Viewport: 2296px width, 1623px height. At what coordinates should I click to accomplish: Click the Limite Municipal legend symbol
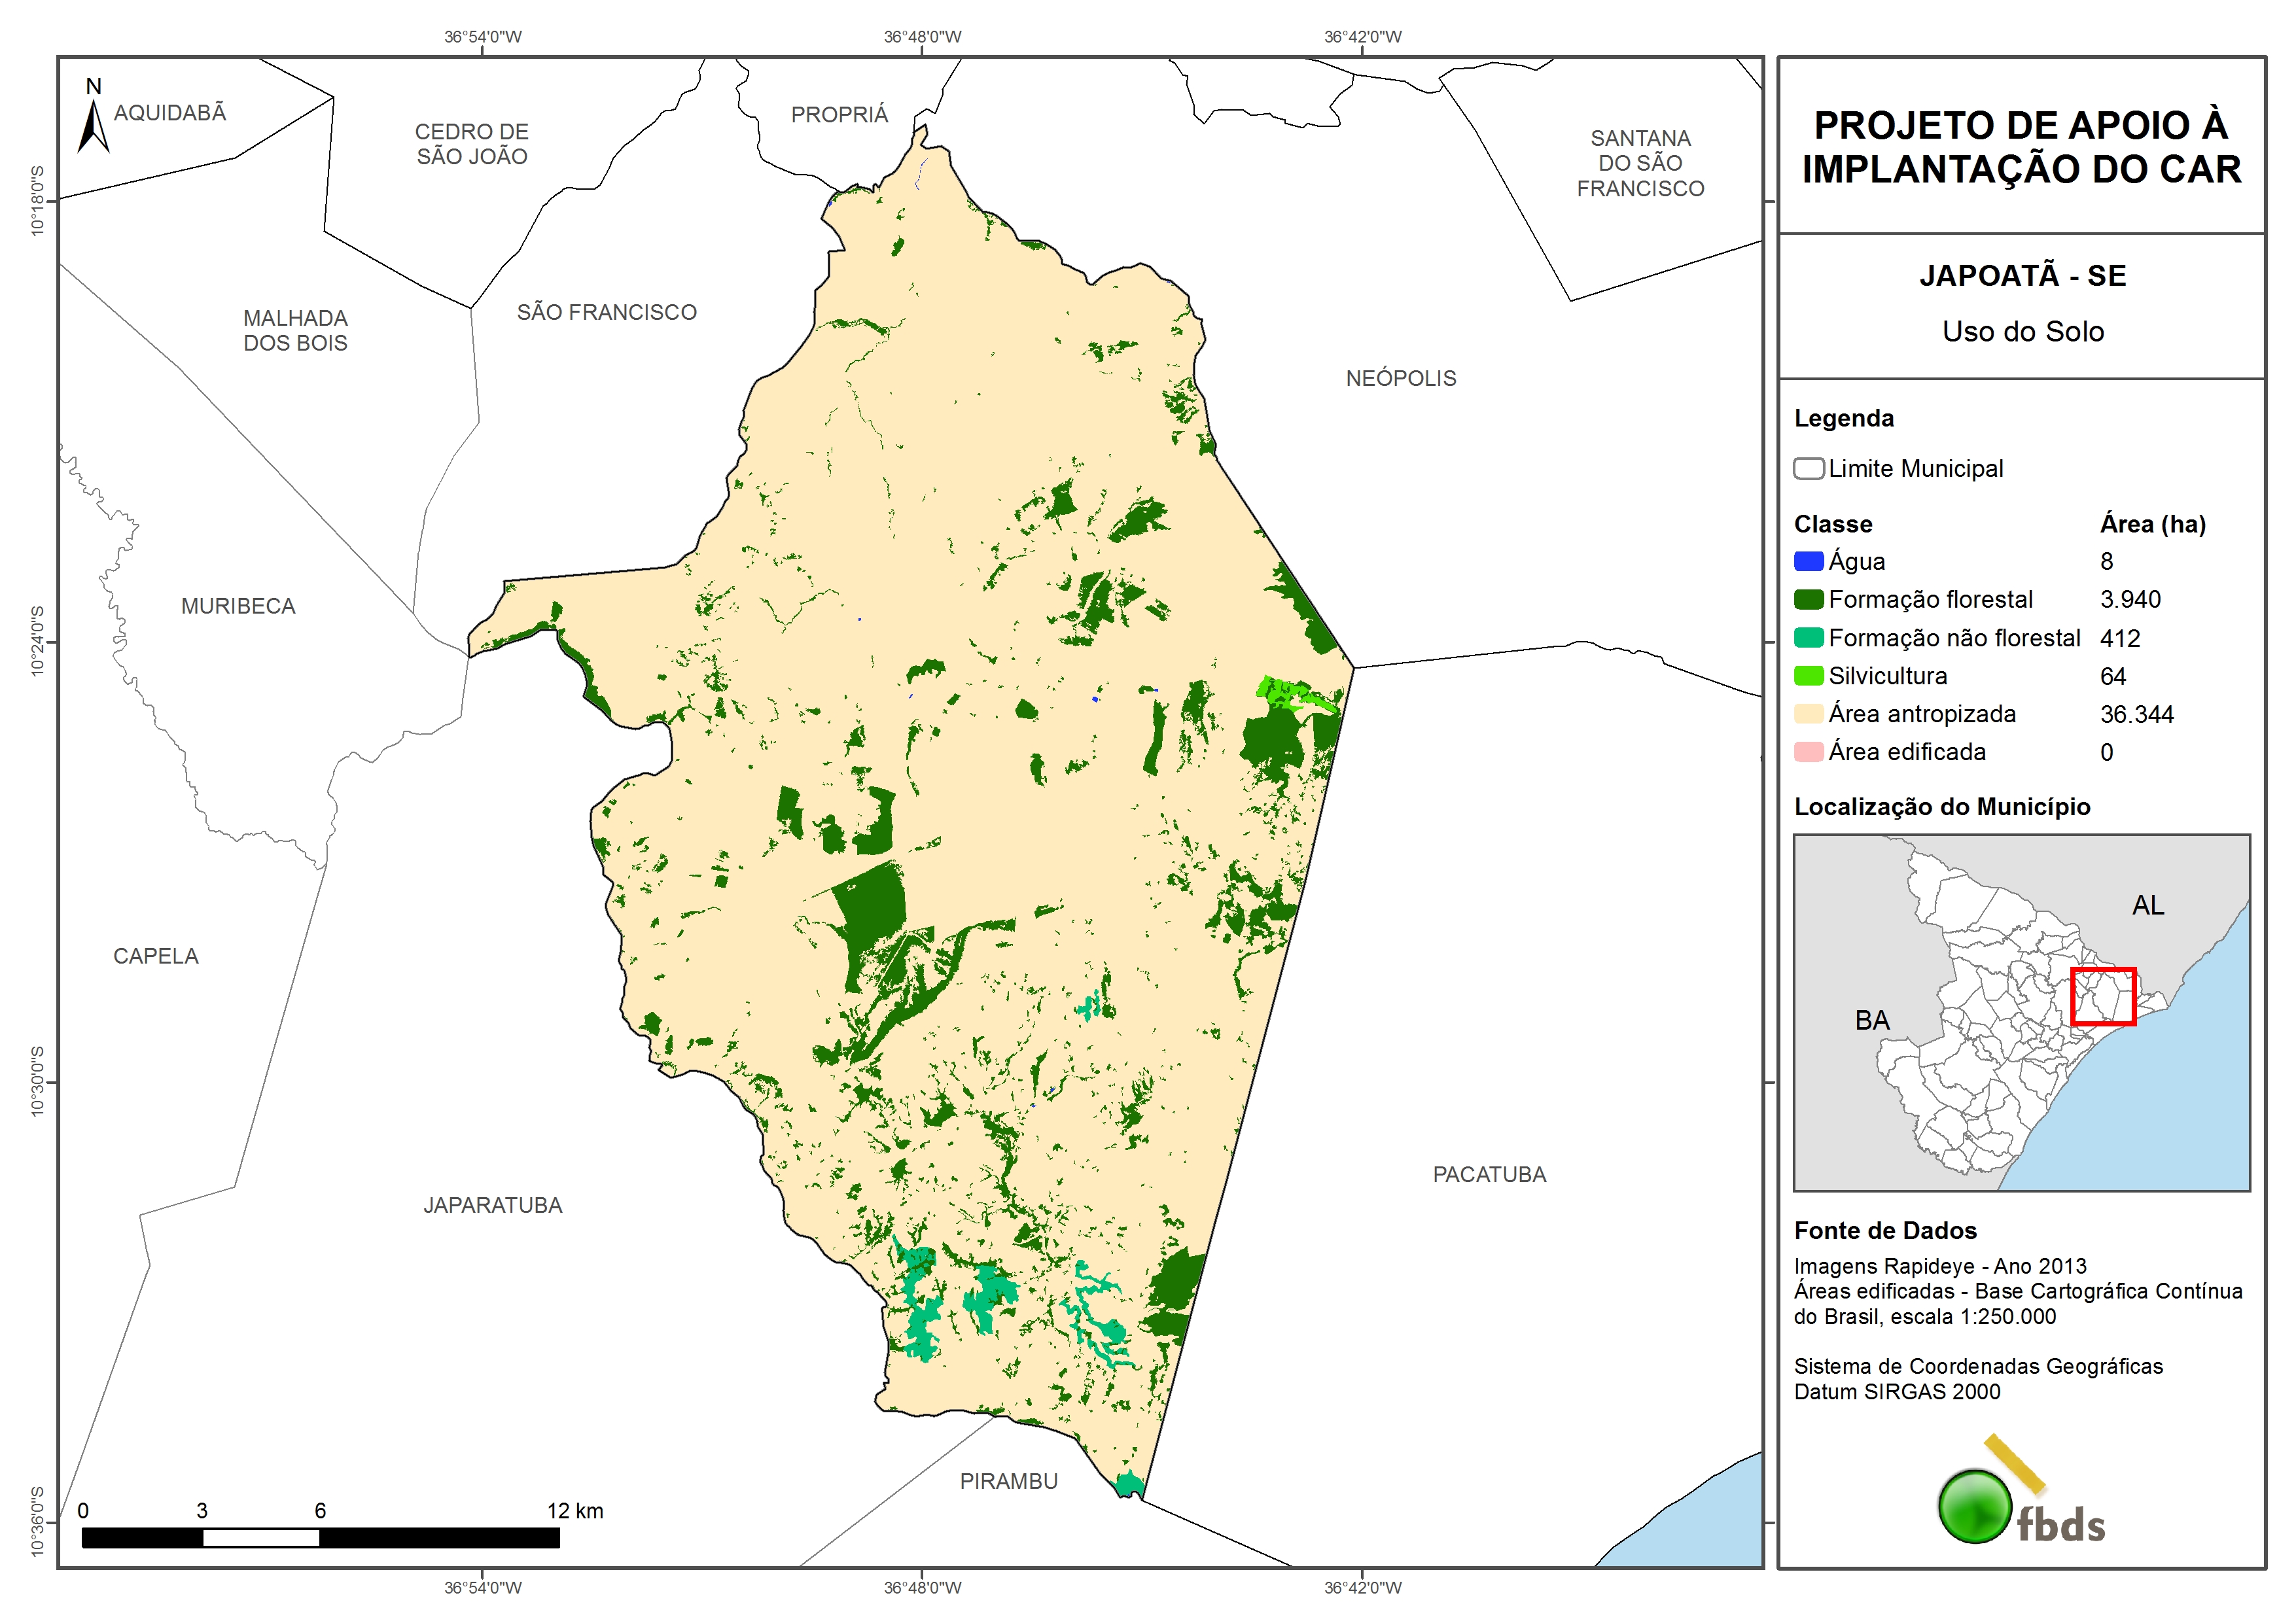coord(1808,468)
